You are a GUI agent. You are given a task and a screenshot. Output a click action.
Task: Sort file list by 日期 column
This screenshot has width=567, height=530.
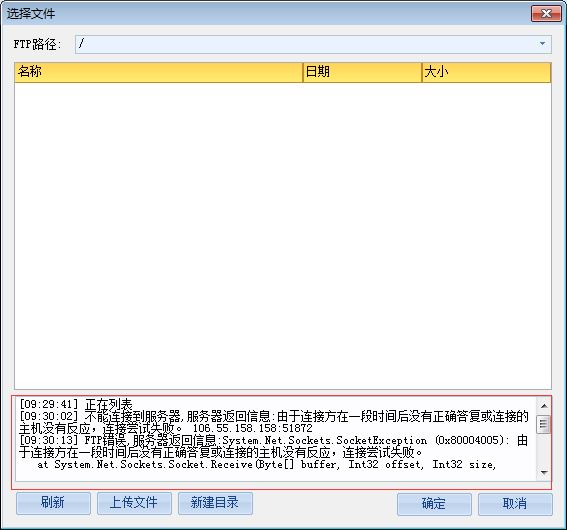pos(362,72)
